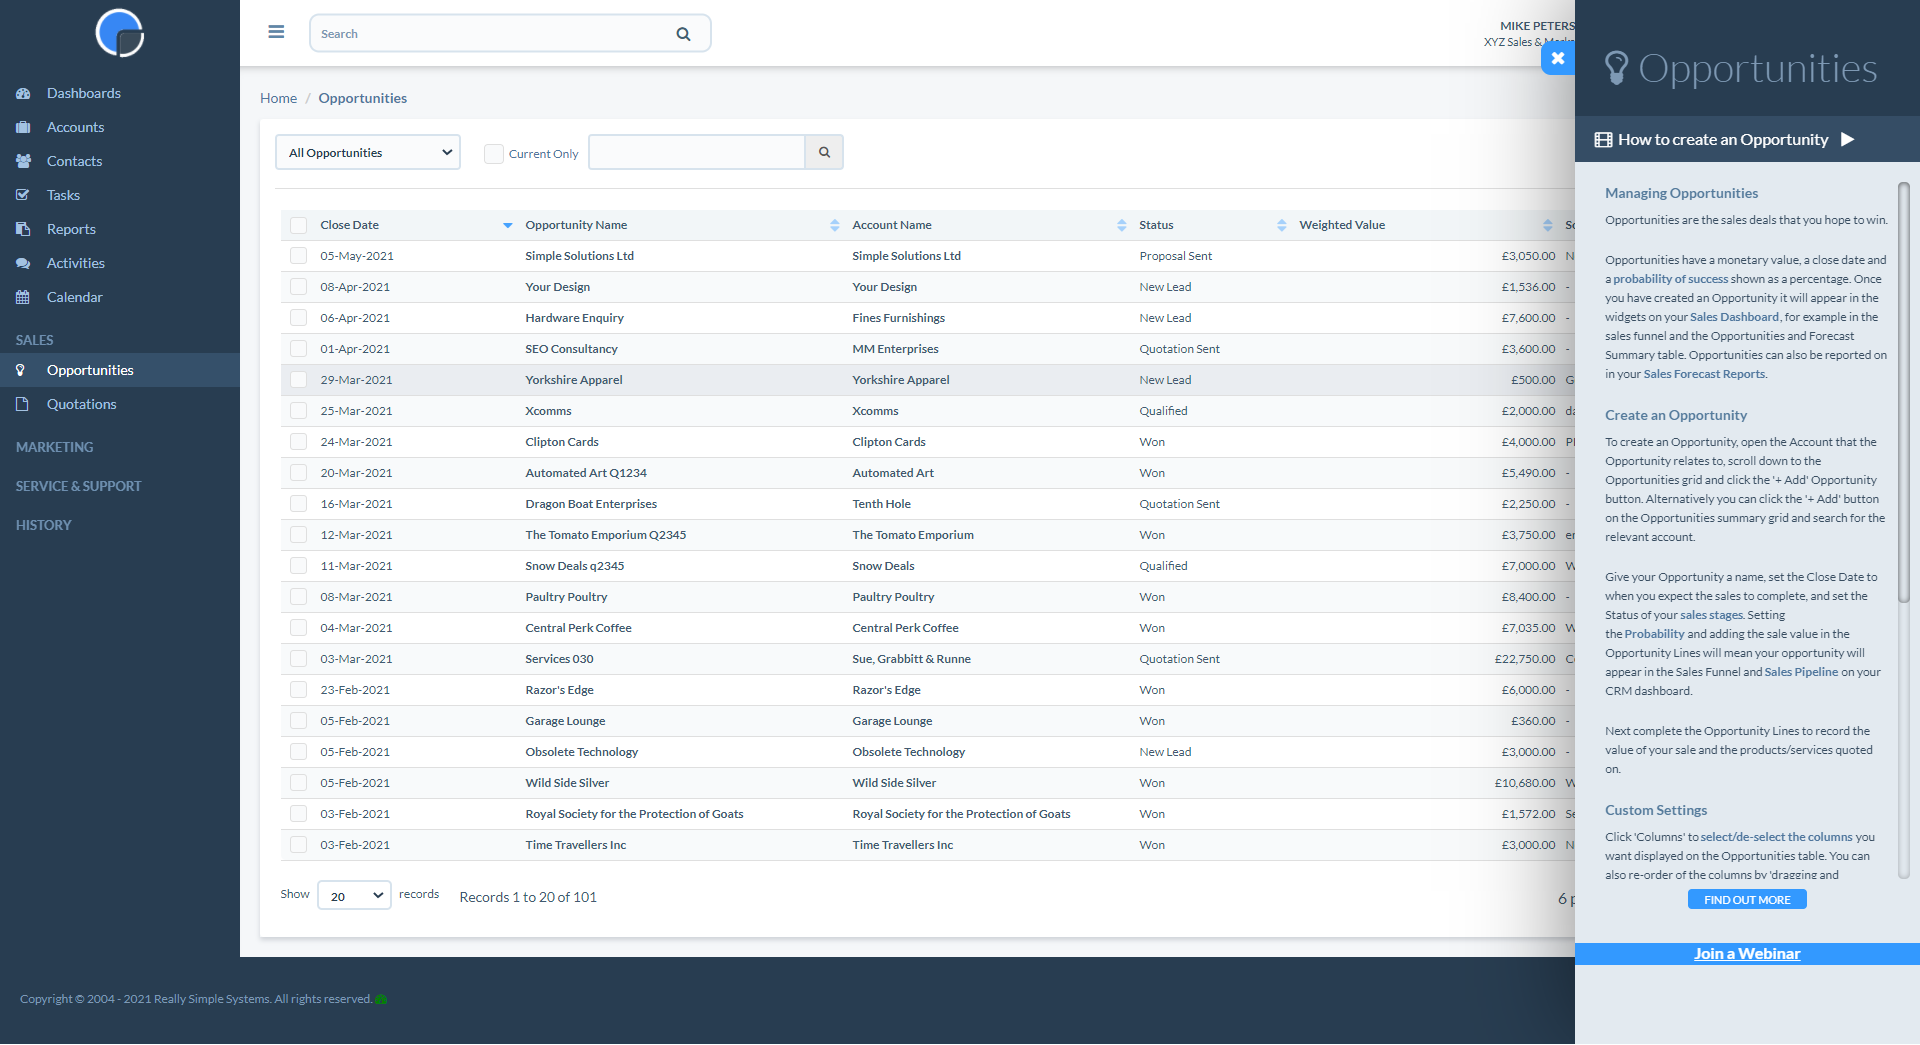Click the FIND OUT MORE button
This screenshot has height=1045, width=1920.
pos(1746,899)
